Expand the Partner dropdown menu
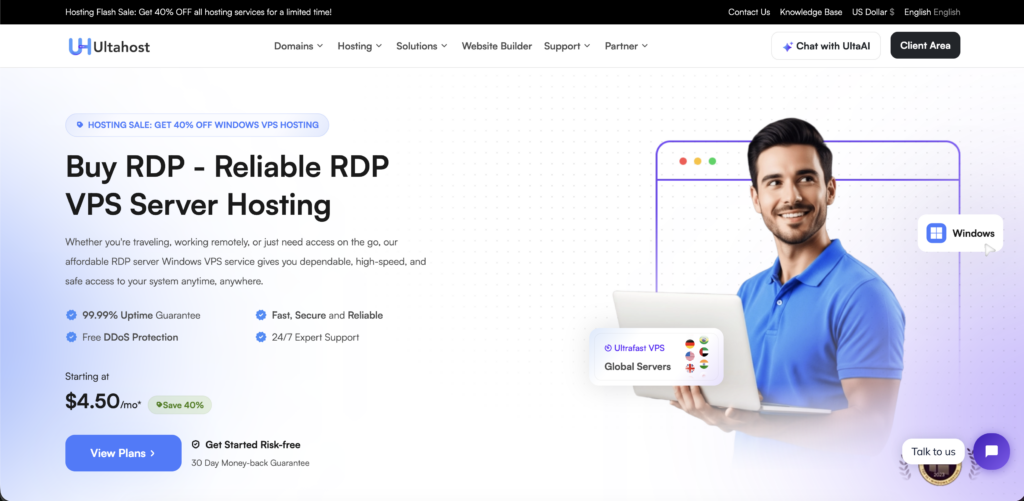The height and width of the screenshot is (501, 1024). click(626, 46)
